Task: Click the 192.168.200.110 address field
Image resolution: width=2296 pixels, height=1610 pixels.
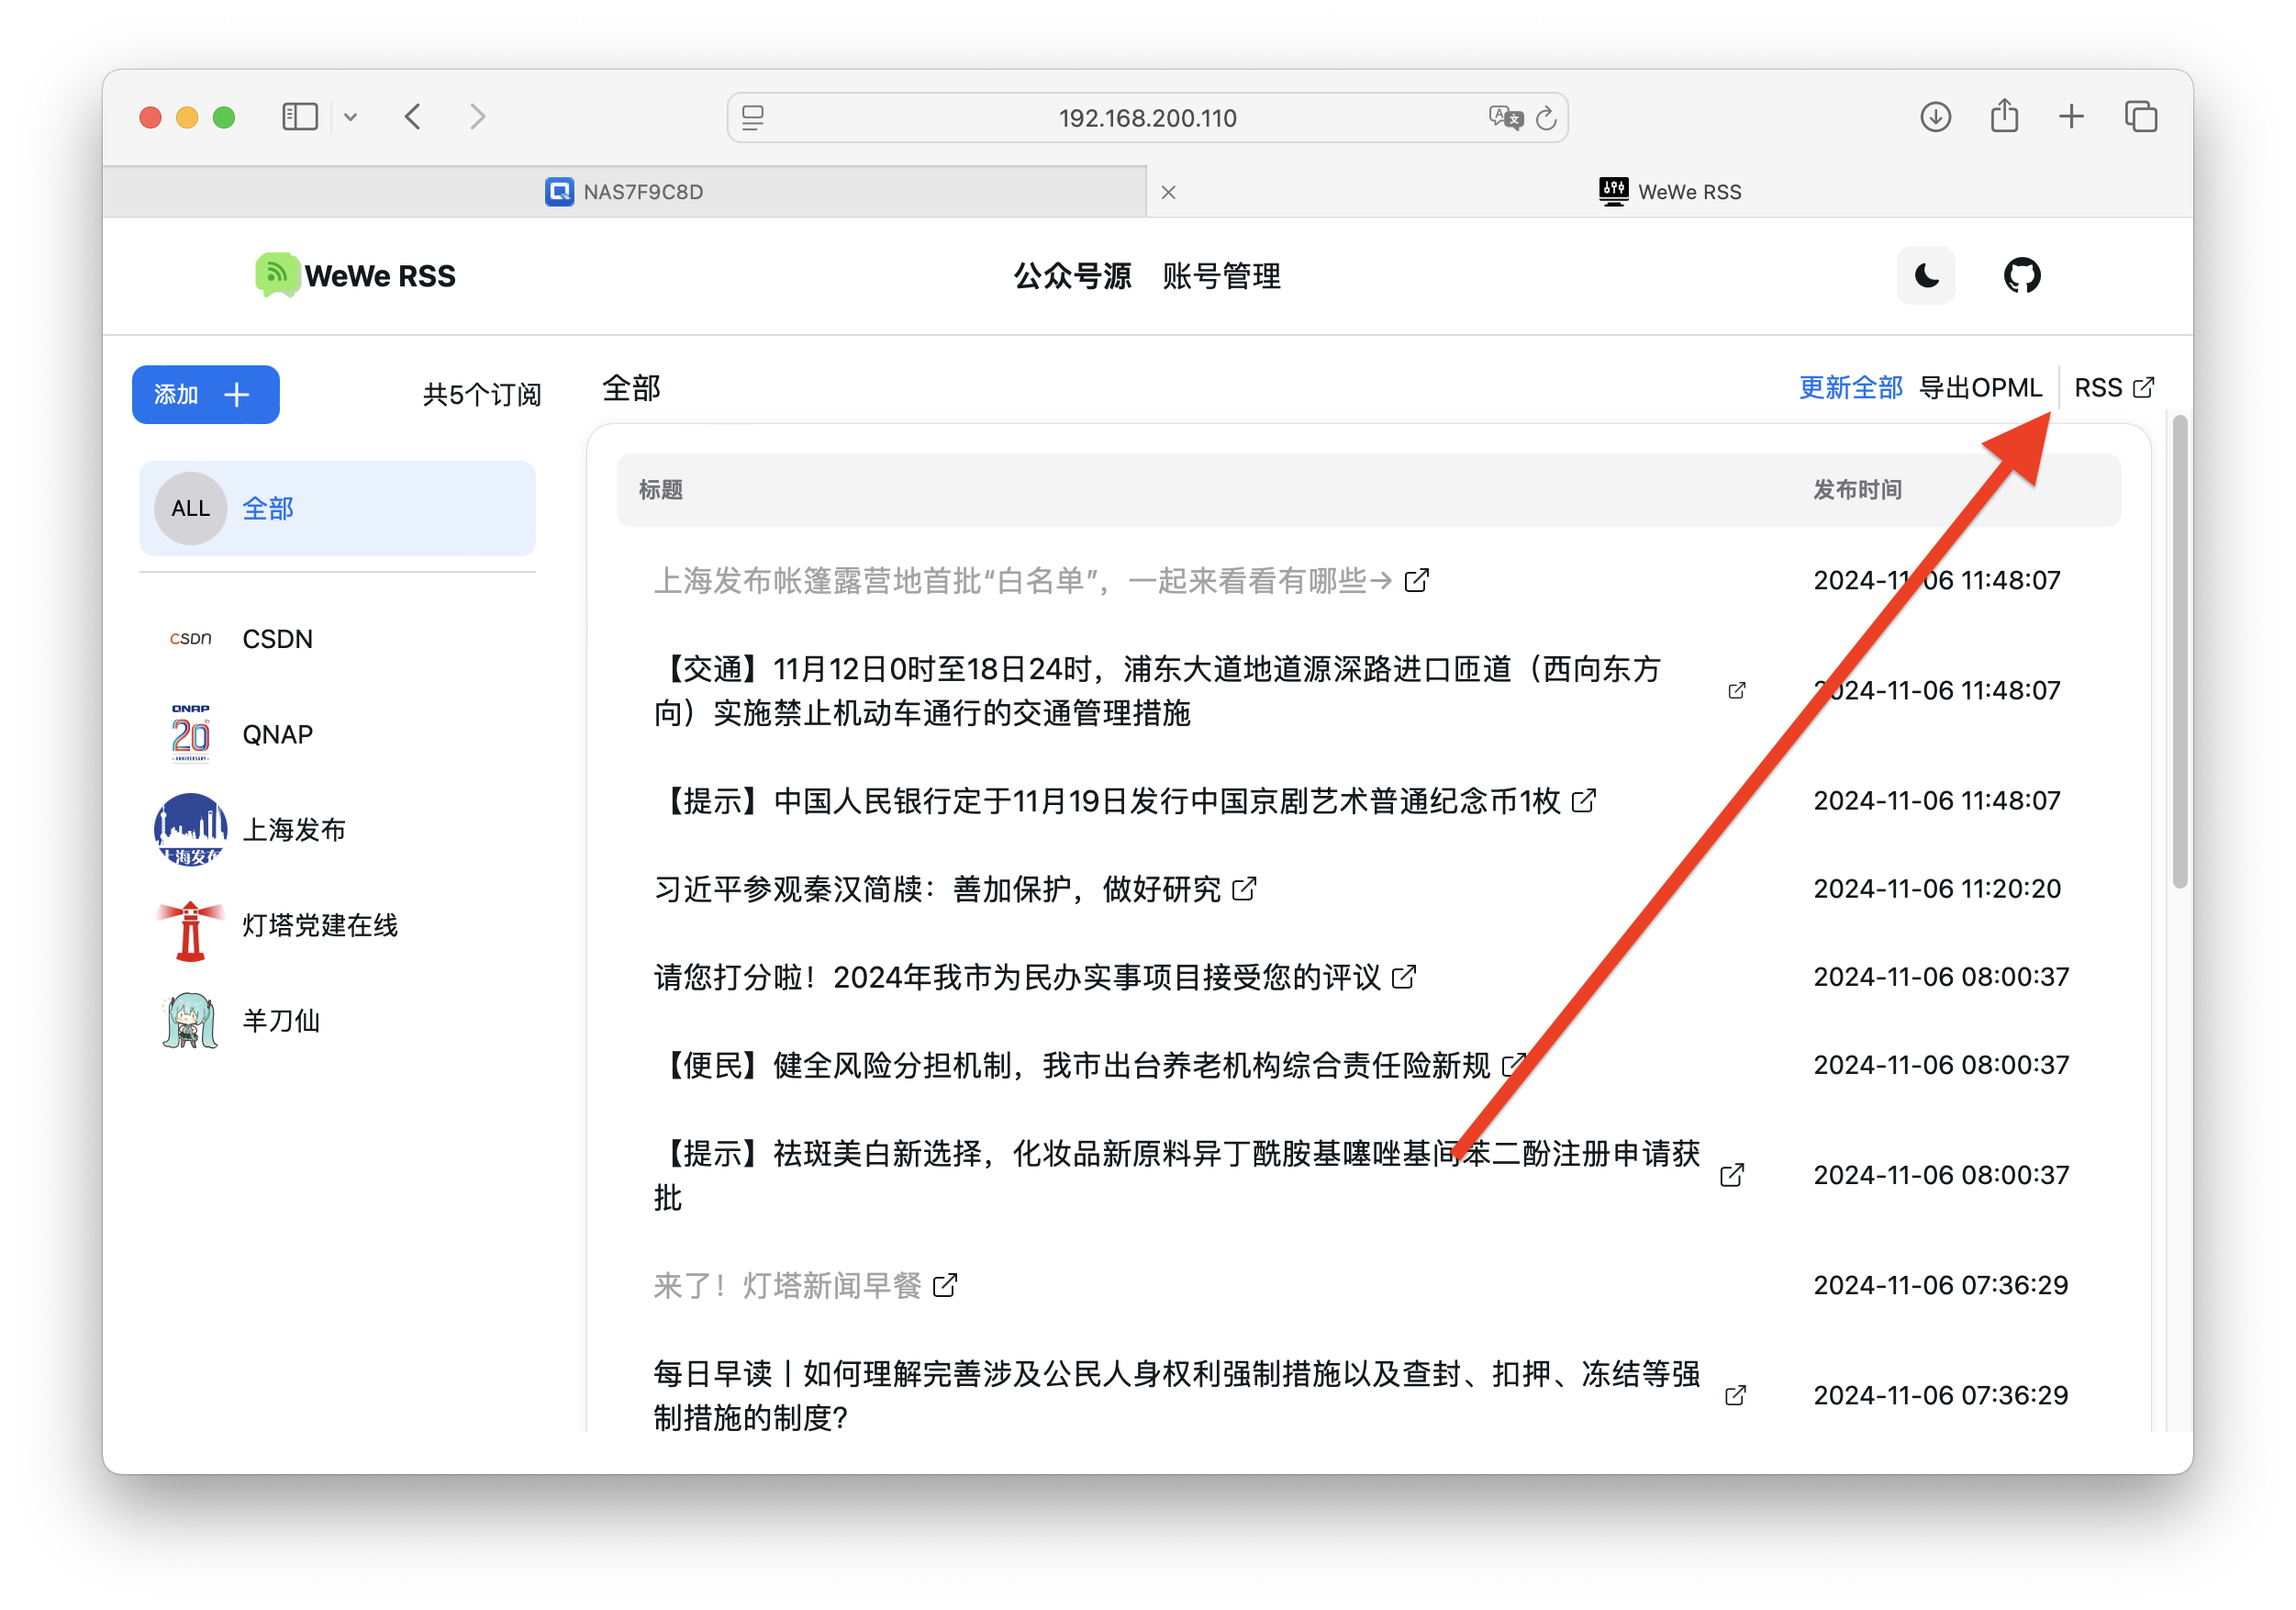Action: coord(1147,118)
